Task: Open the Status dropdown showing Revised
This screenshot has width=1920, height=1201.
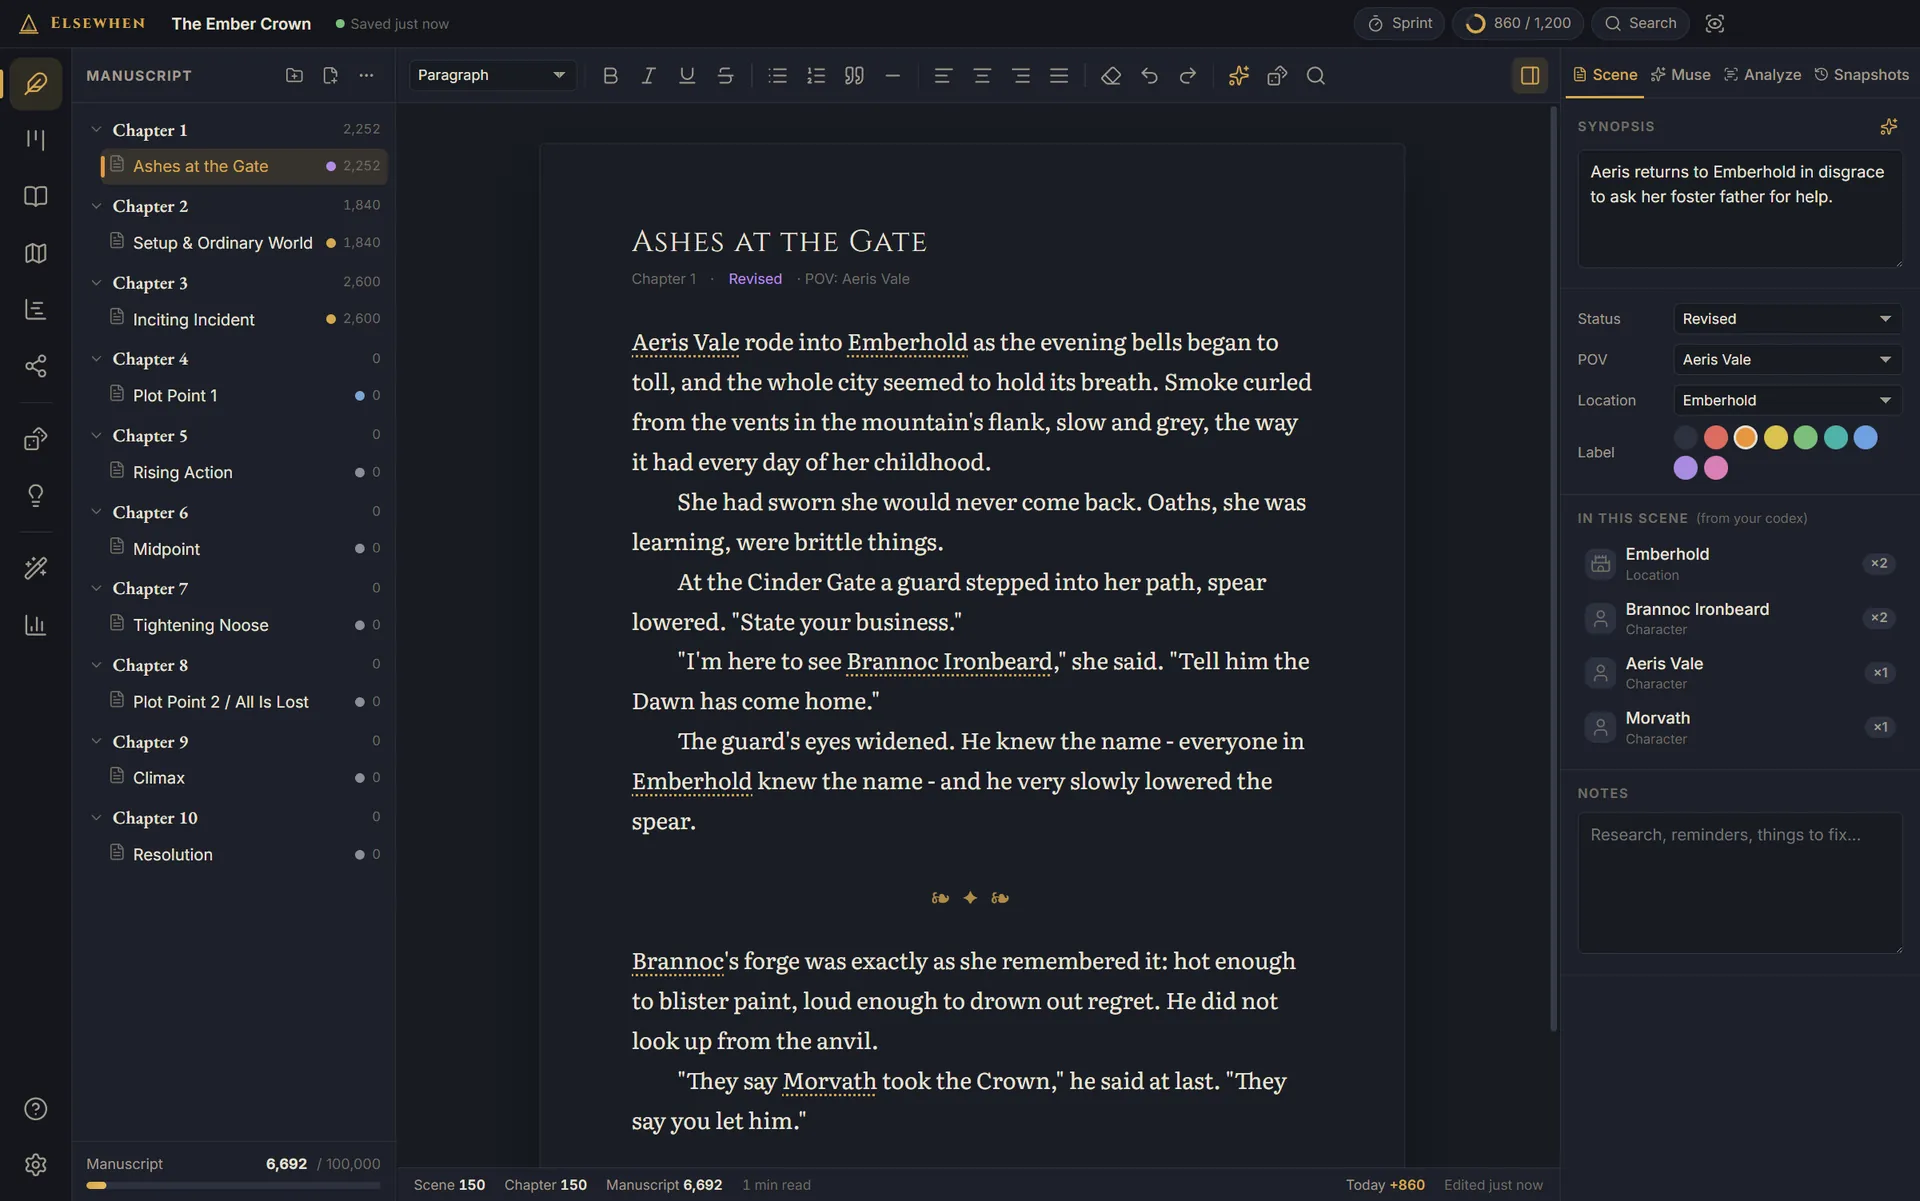Action: coord(1788,319)
